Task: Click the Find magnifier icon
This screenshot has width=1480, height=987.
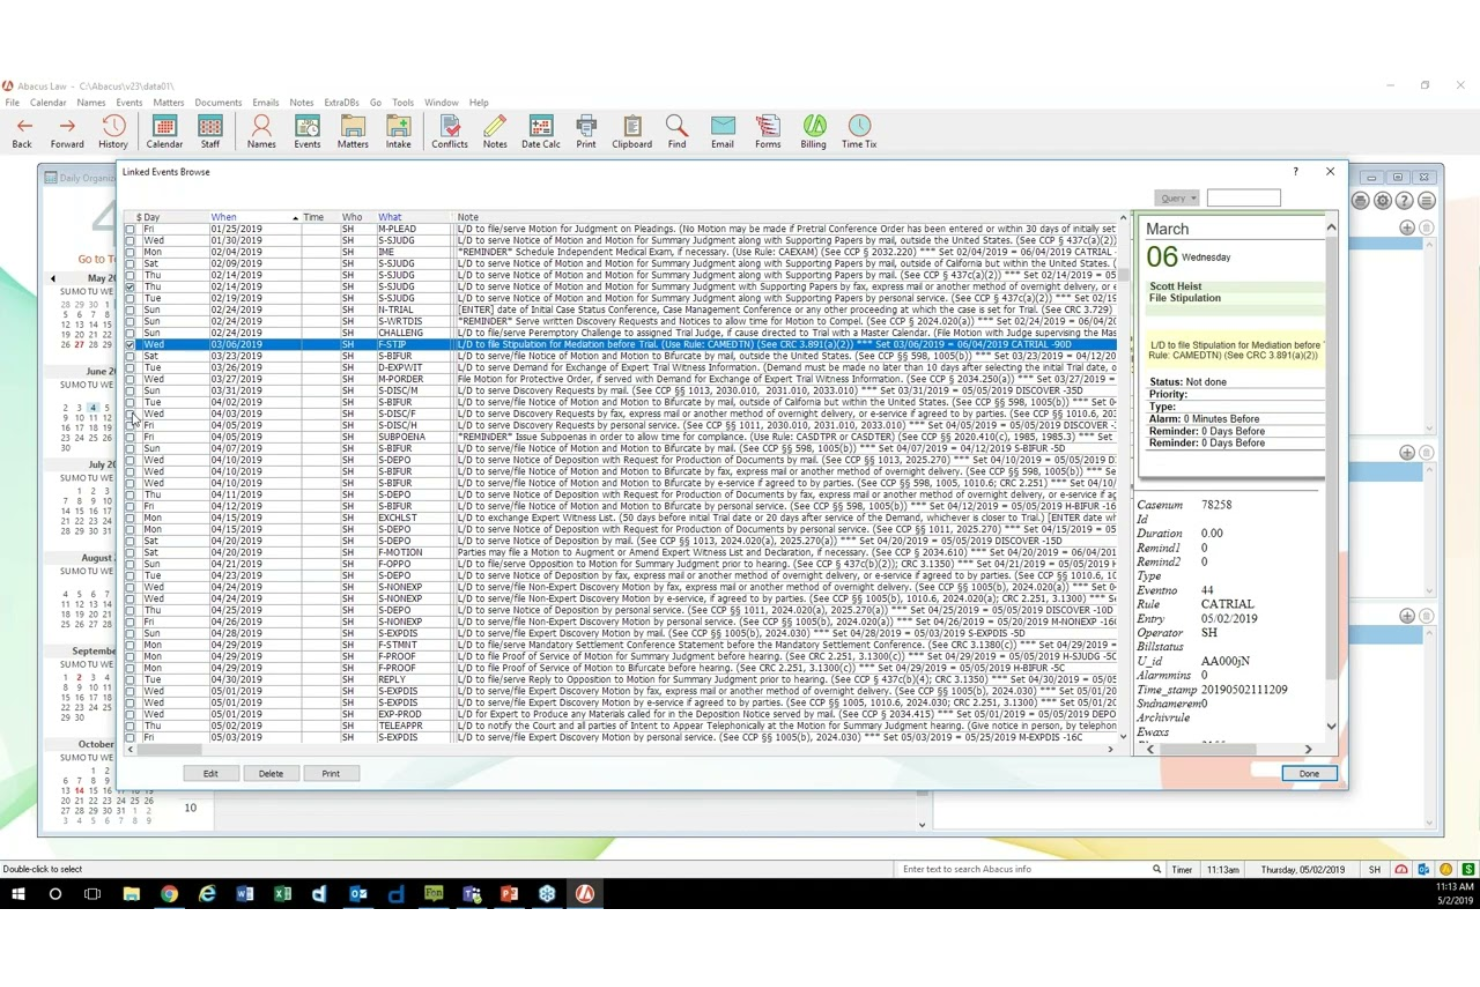Action: tap(677, 130)
